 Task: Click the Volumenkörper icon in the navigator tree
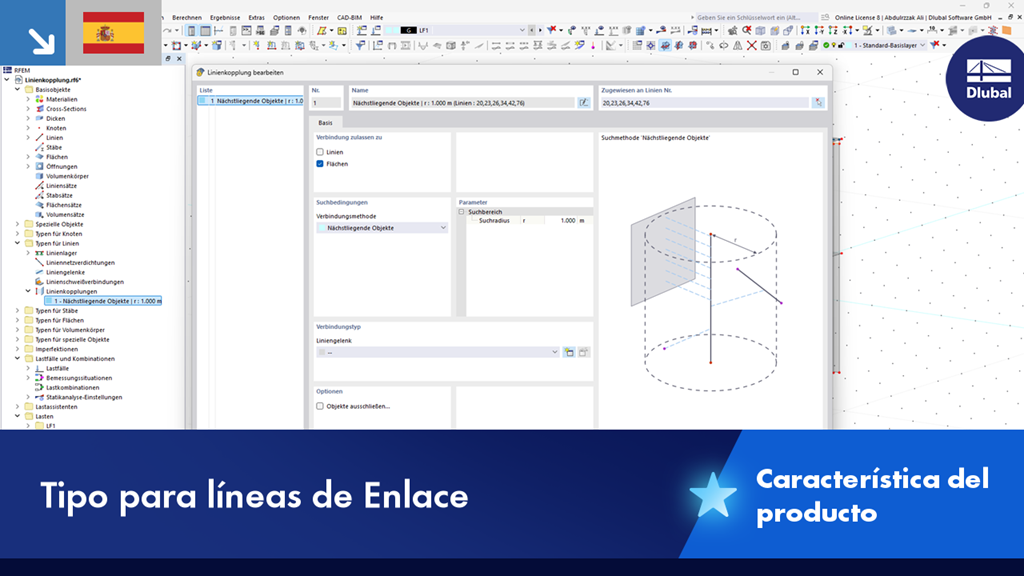(x=39, y=176)
